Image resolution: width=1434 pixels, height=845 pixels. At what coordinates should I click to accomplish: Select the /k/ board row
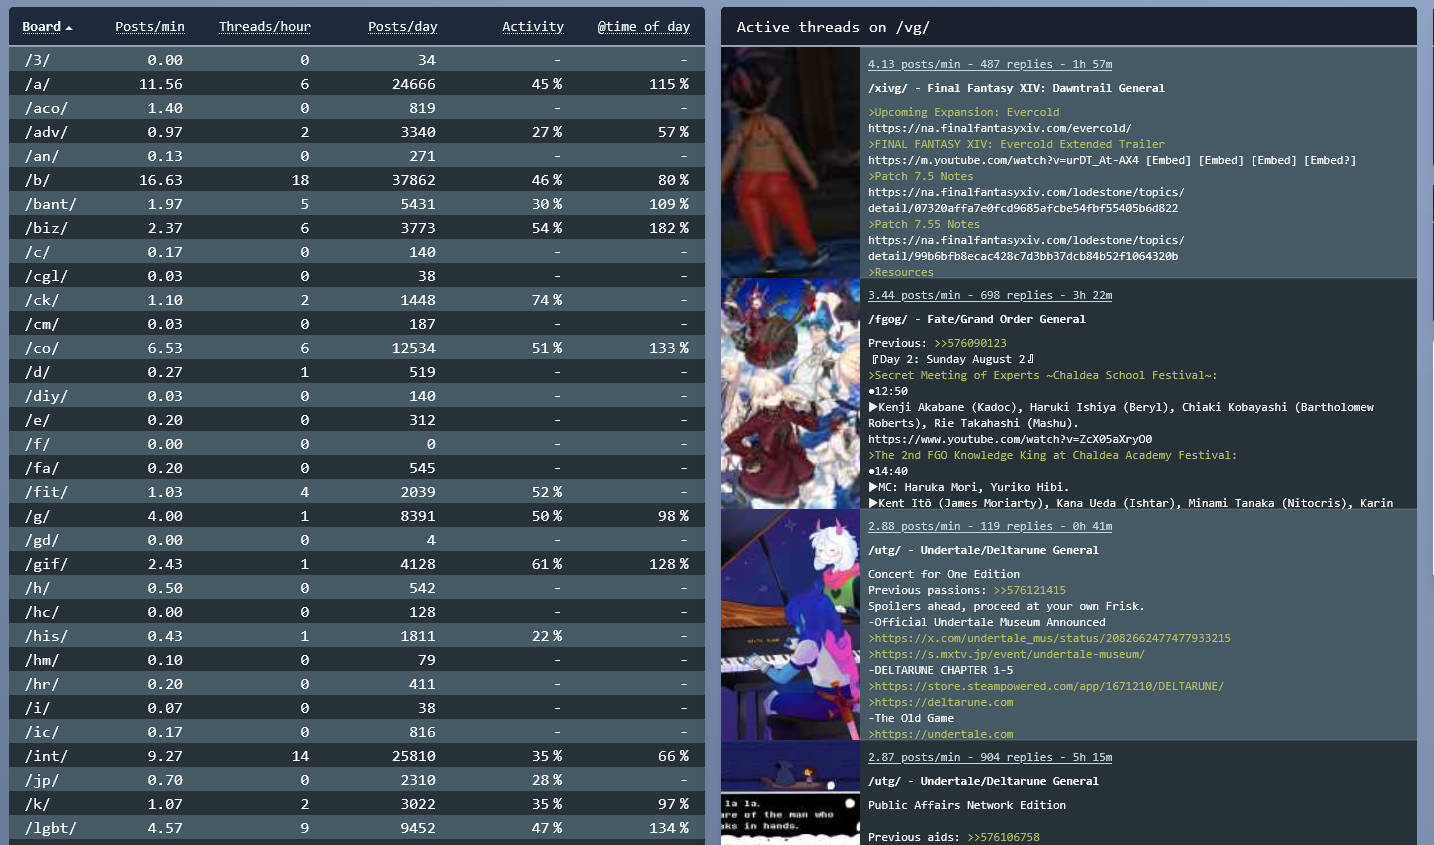point(357,804)
